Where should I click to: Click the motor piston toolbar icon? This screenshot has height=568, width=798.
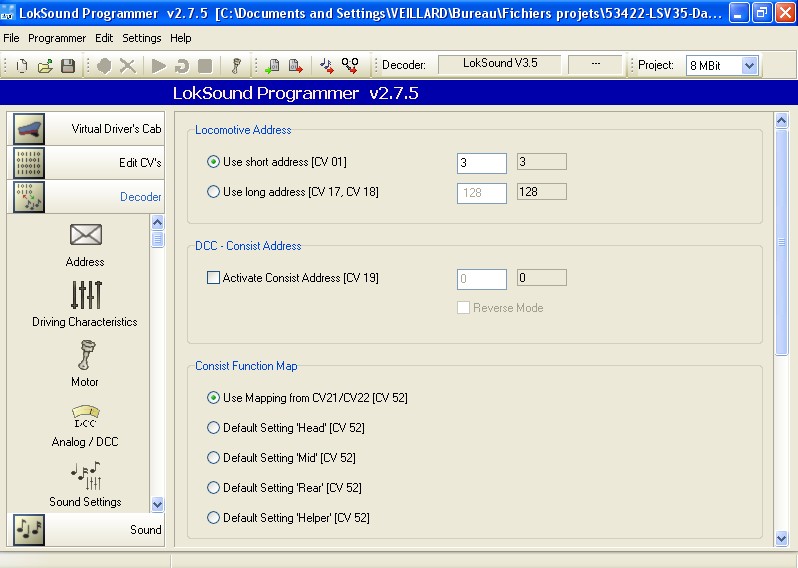click(x=236, y=66)
